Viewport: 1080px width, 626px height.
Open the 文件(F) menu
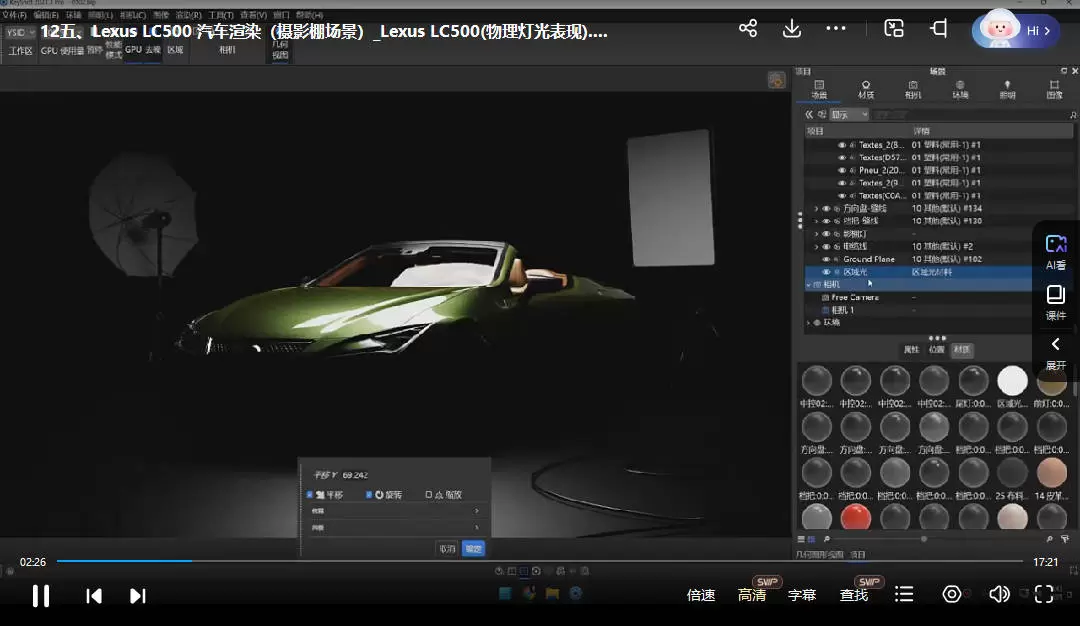tap(14, 14)
